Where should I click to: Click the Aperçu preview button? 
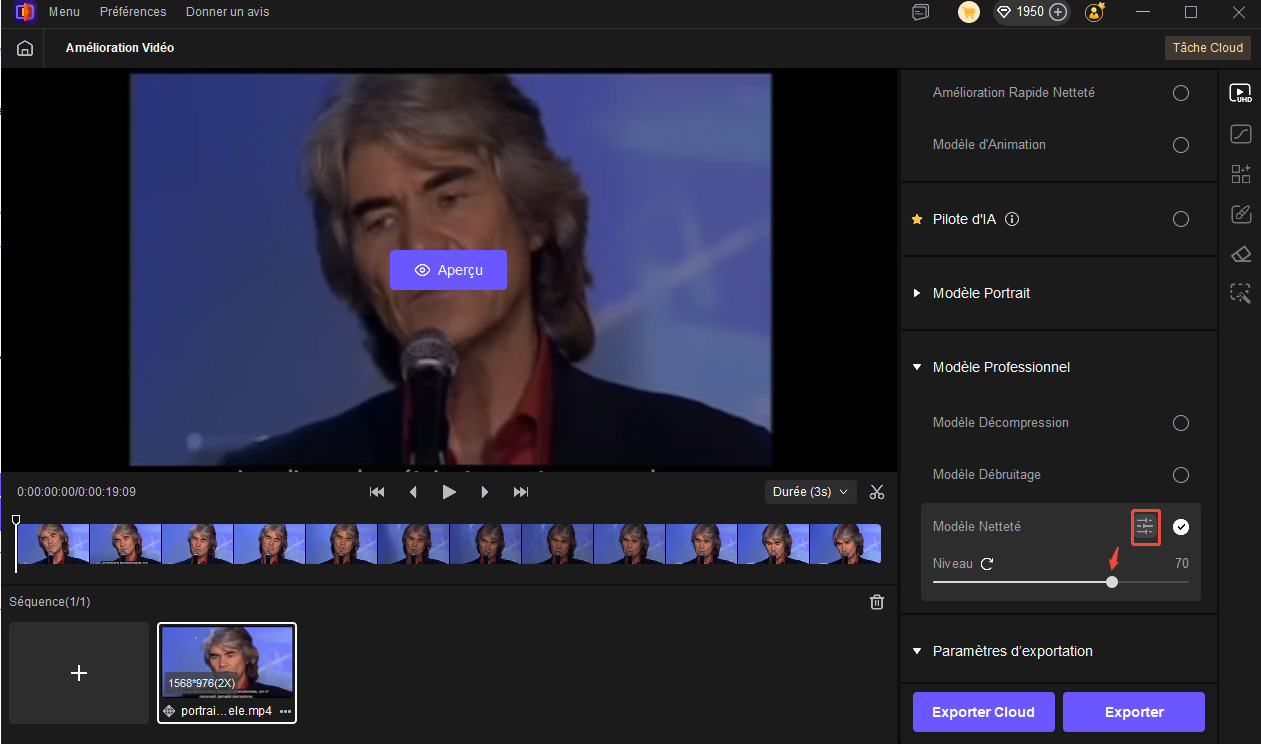(x=448, y=270)
